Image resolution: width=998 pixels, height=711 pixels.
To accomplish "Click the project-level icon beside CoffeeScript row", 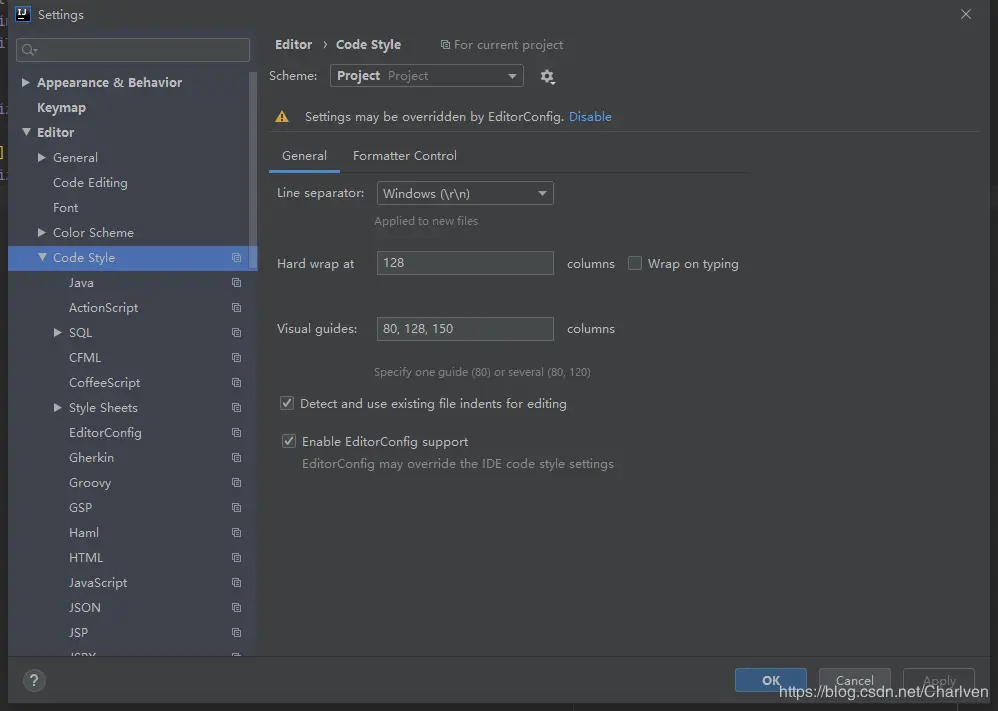I will (x=236, y=383).
